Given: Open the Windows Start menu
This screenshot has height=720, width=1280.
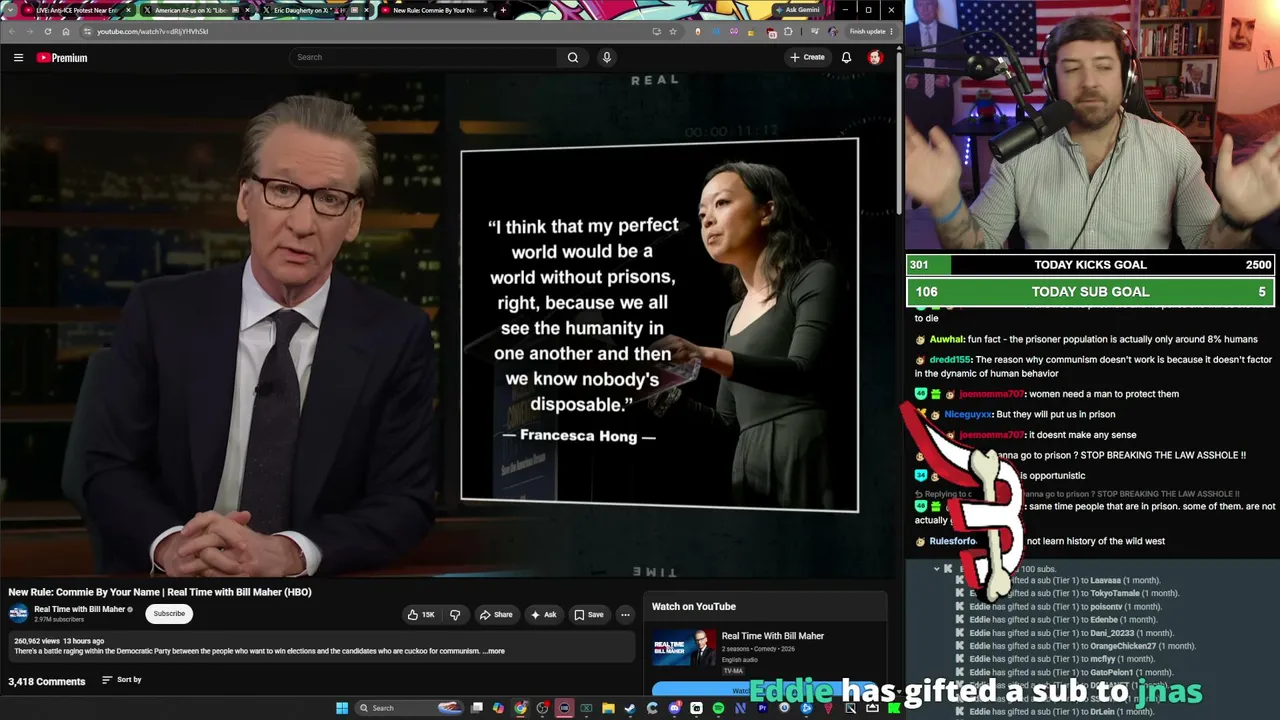Looking at the screenshot, I should (x=342, y=708).
